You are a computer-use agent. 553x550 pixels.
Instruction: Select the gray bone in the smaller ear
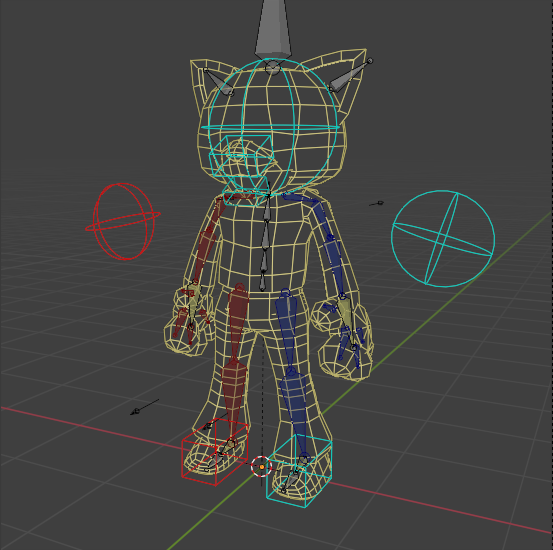point(218,82)
